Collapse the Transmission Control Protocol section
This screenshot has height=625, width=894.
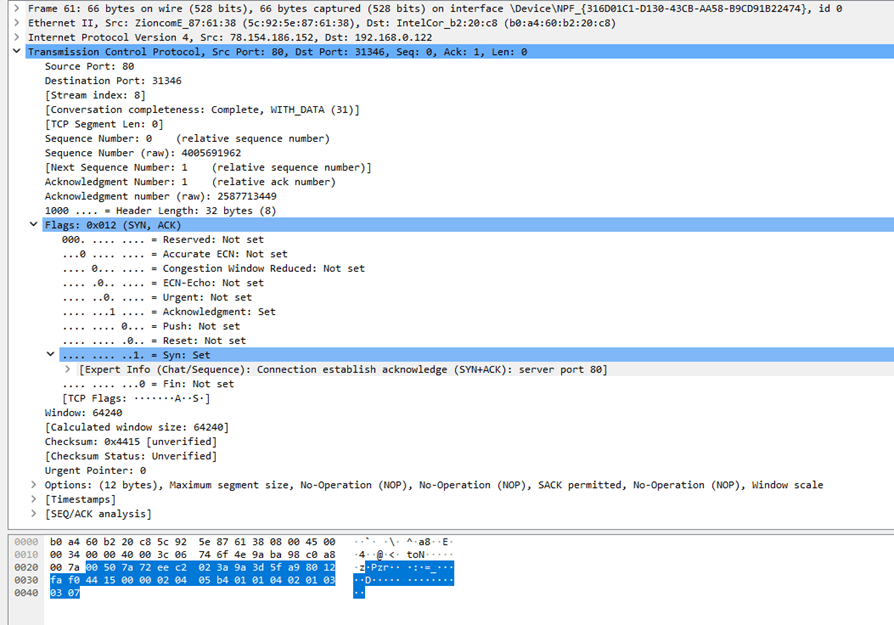pos(17,51)
